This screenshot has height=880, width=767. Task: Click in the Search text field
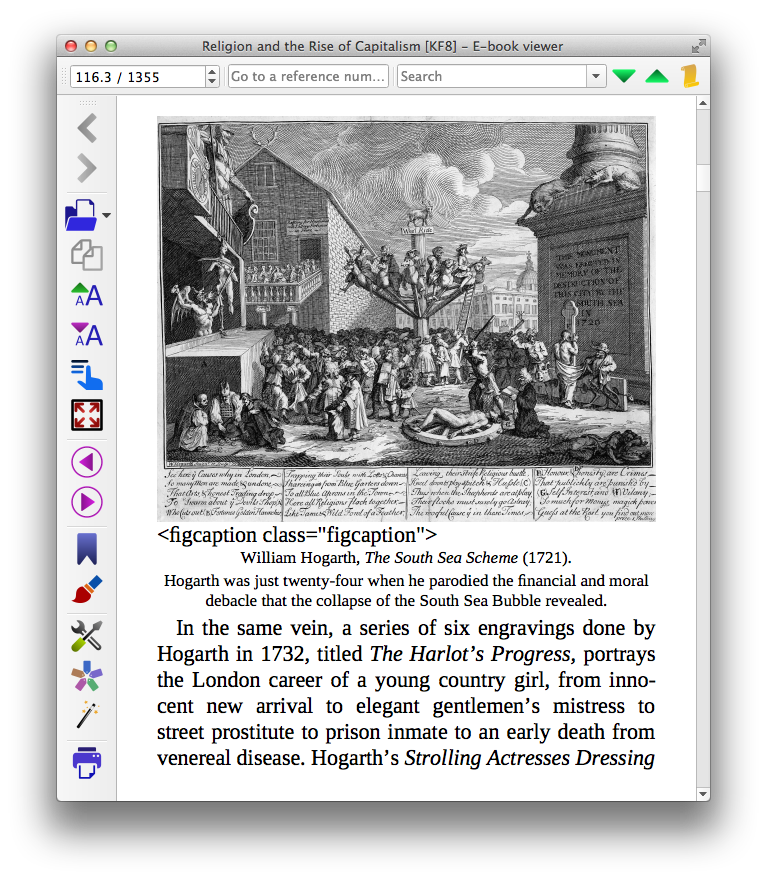coord(492,76)
